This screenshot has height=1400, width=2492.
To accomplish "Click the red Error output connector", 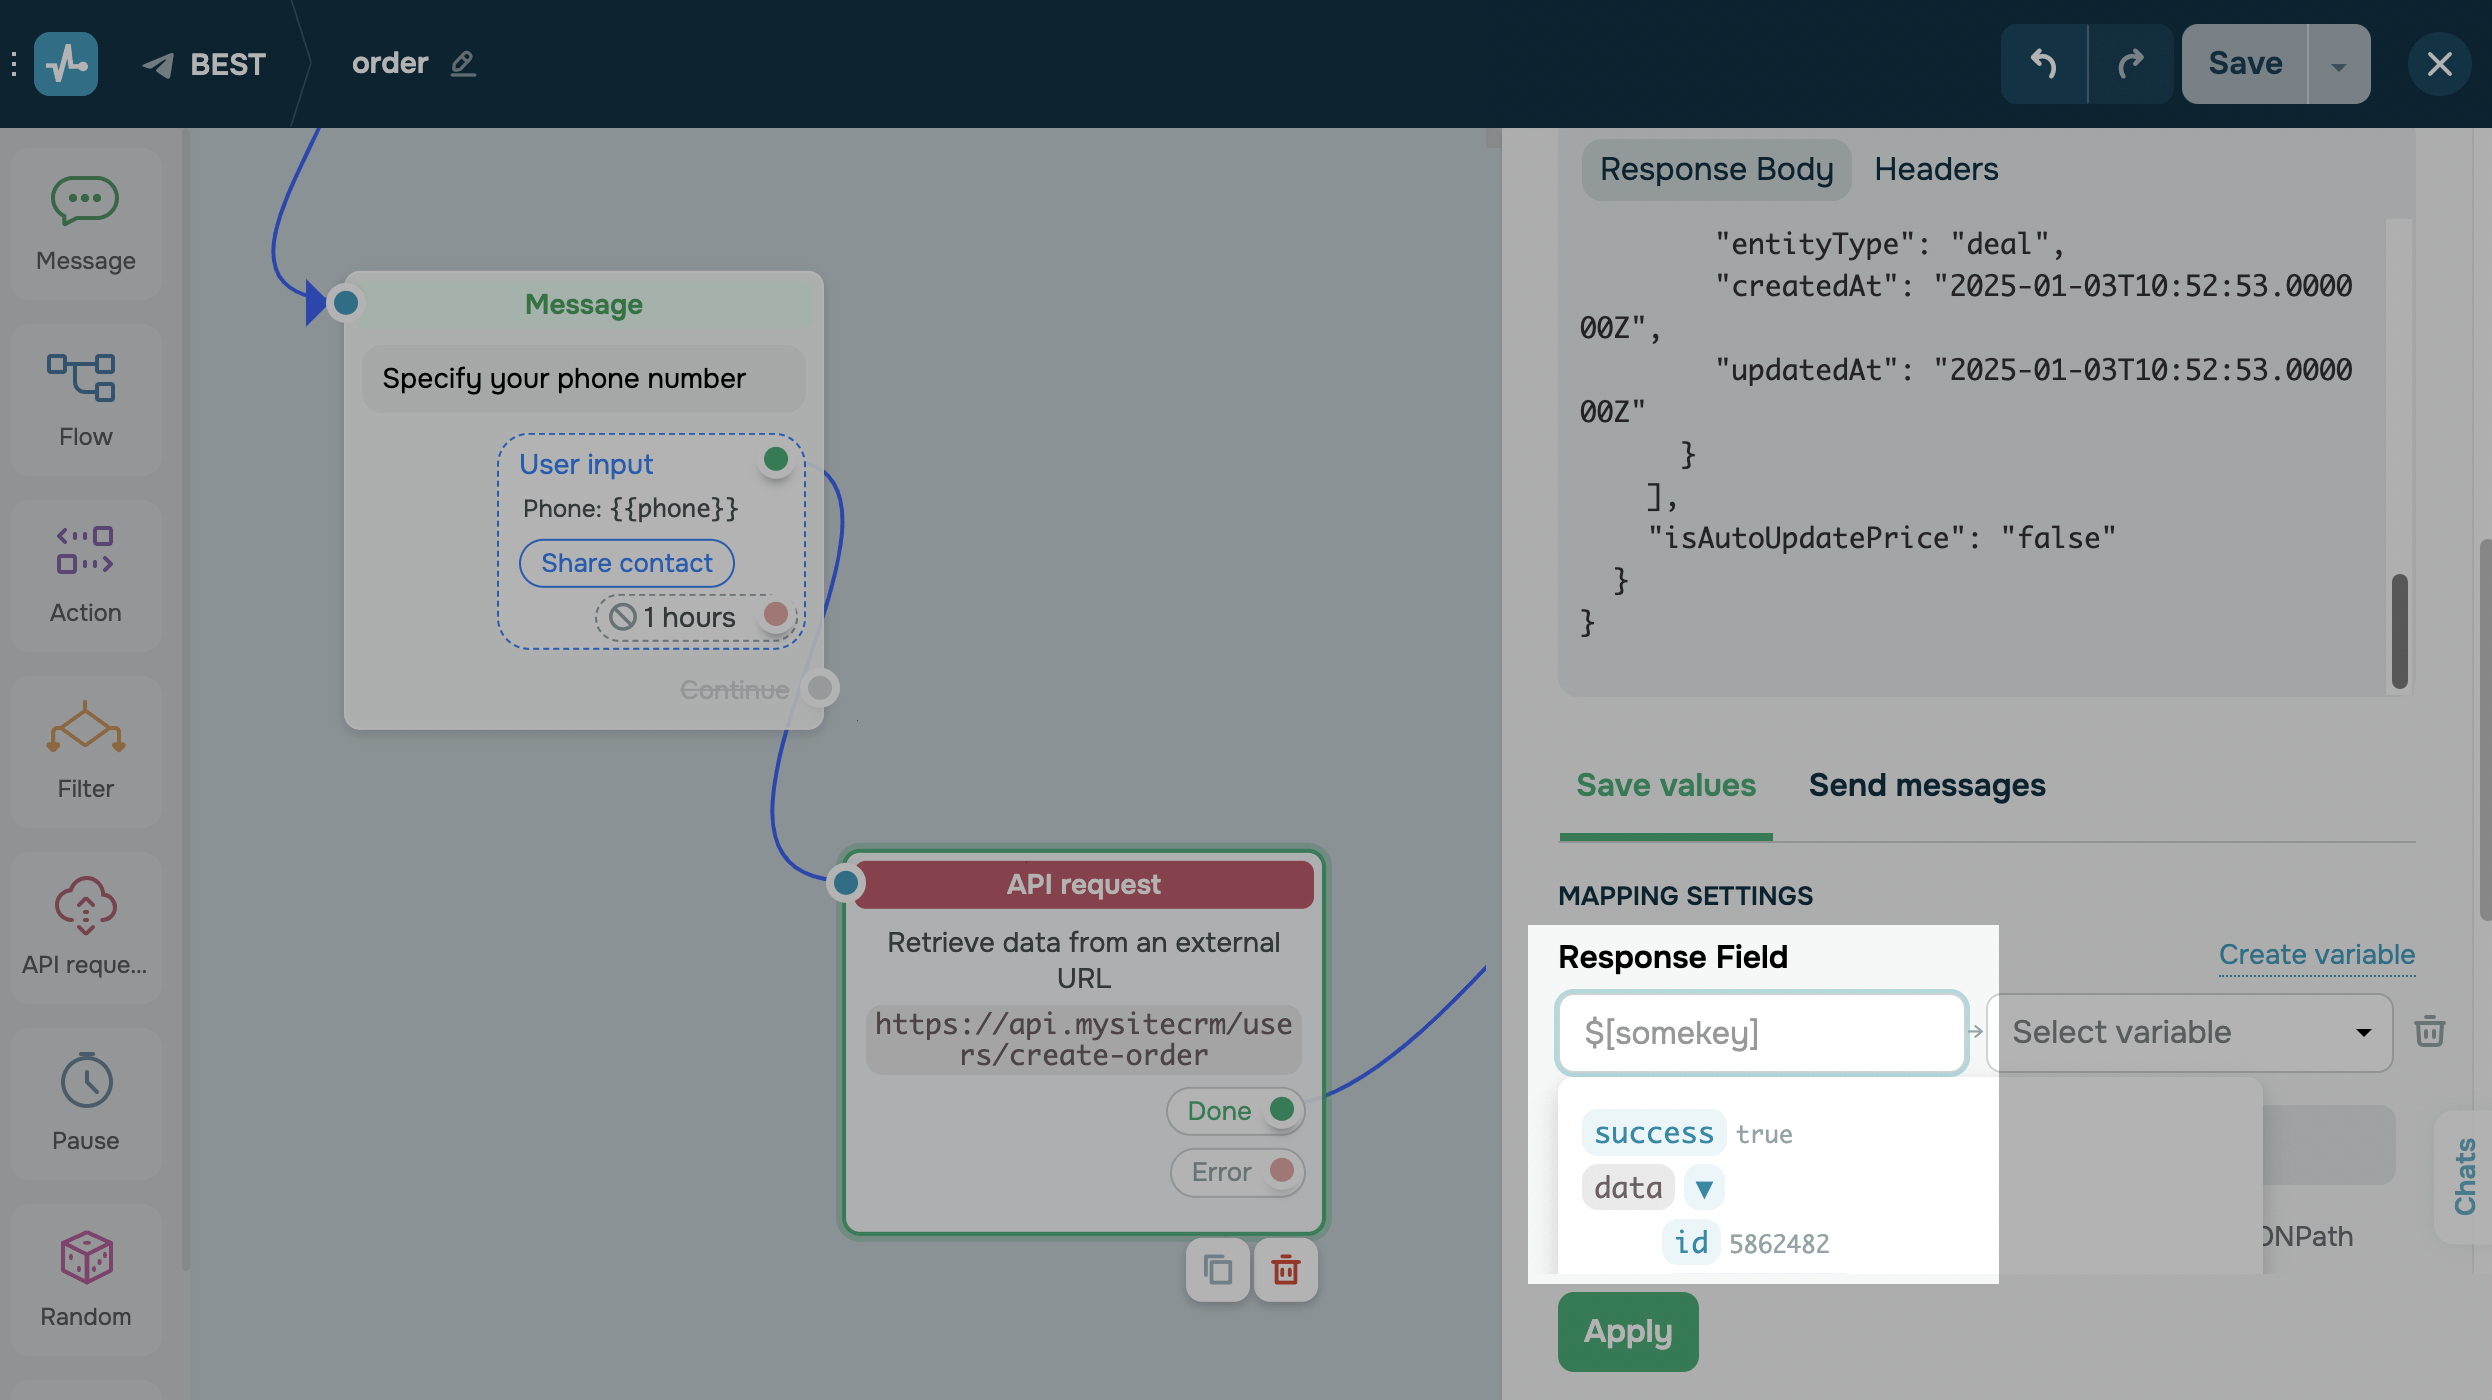I will pyautogui.click(x=1281, y=1170).
